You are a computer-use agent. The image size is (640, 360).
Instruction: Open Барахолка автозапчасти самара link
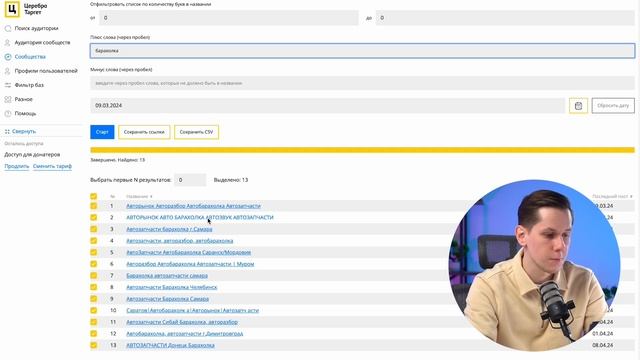tap(167, 276)
